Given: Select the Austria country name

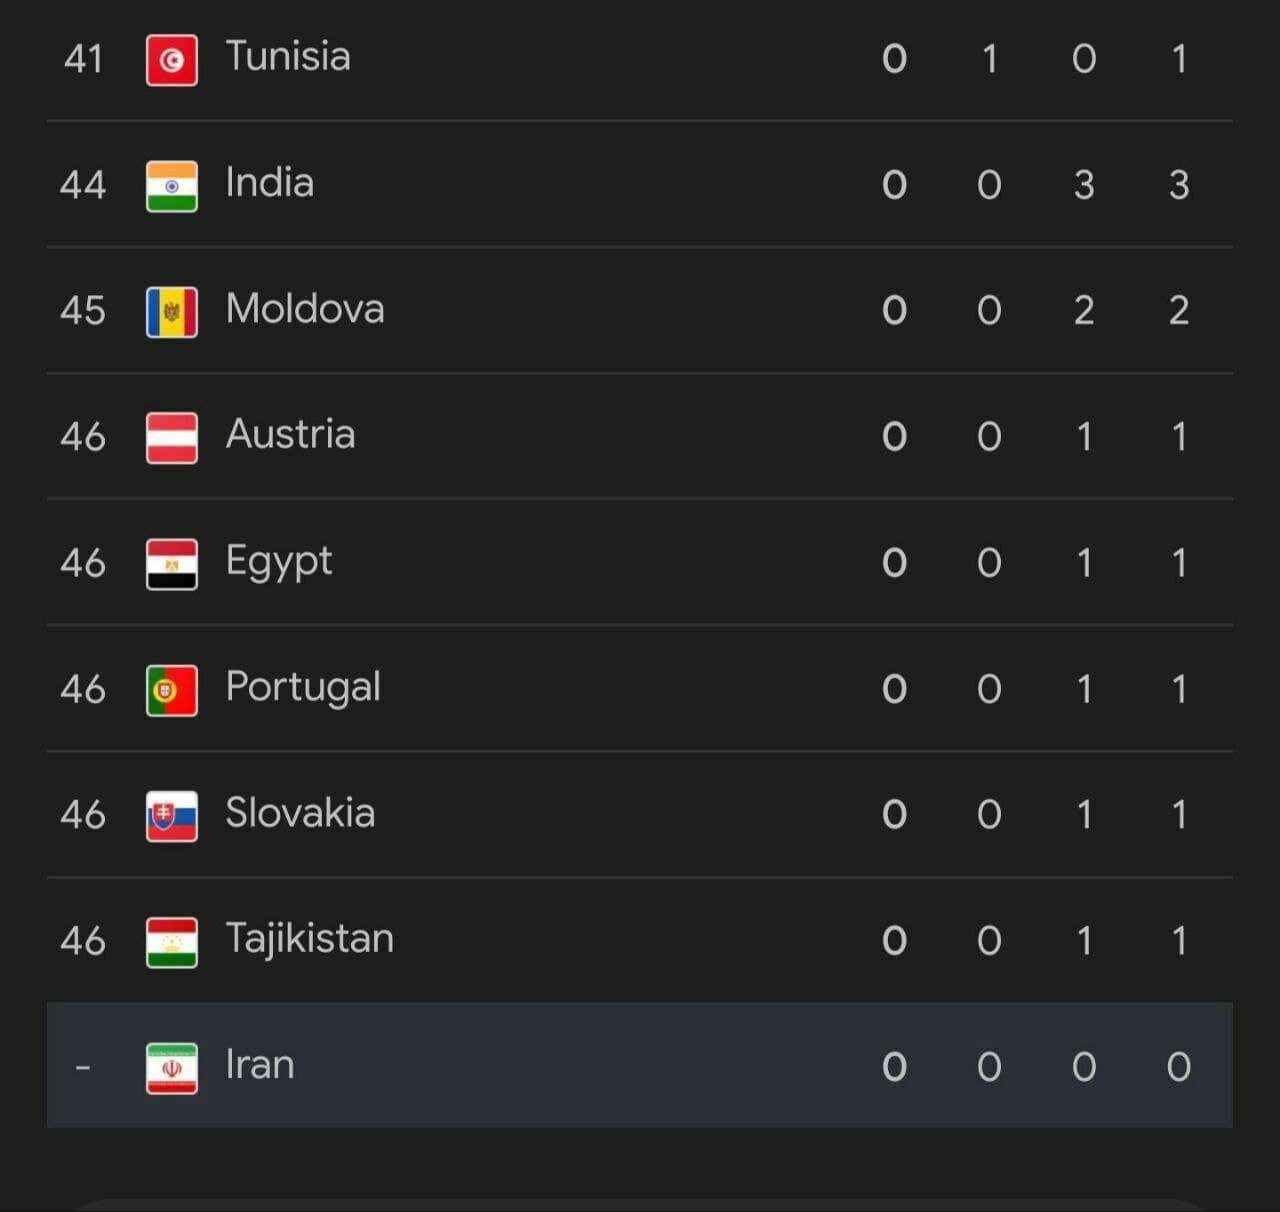Looking at the screenshot, I should tap(291, 434).
